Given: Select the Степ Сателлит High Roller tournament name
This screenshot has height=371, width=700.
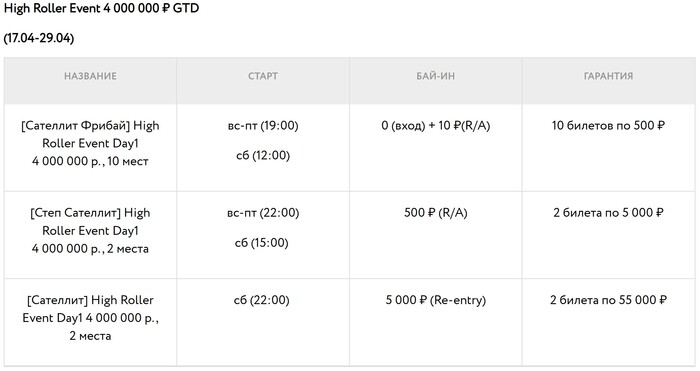Looking at the screenshot, I should 90,231.
